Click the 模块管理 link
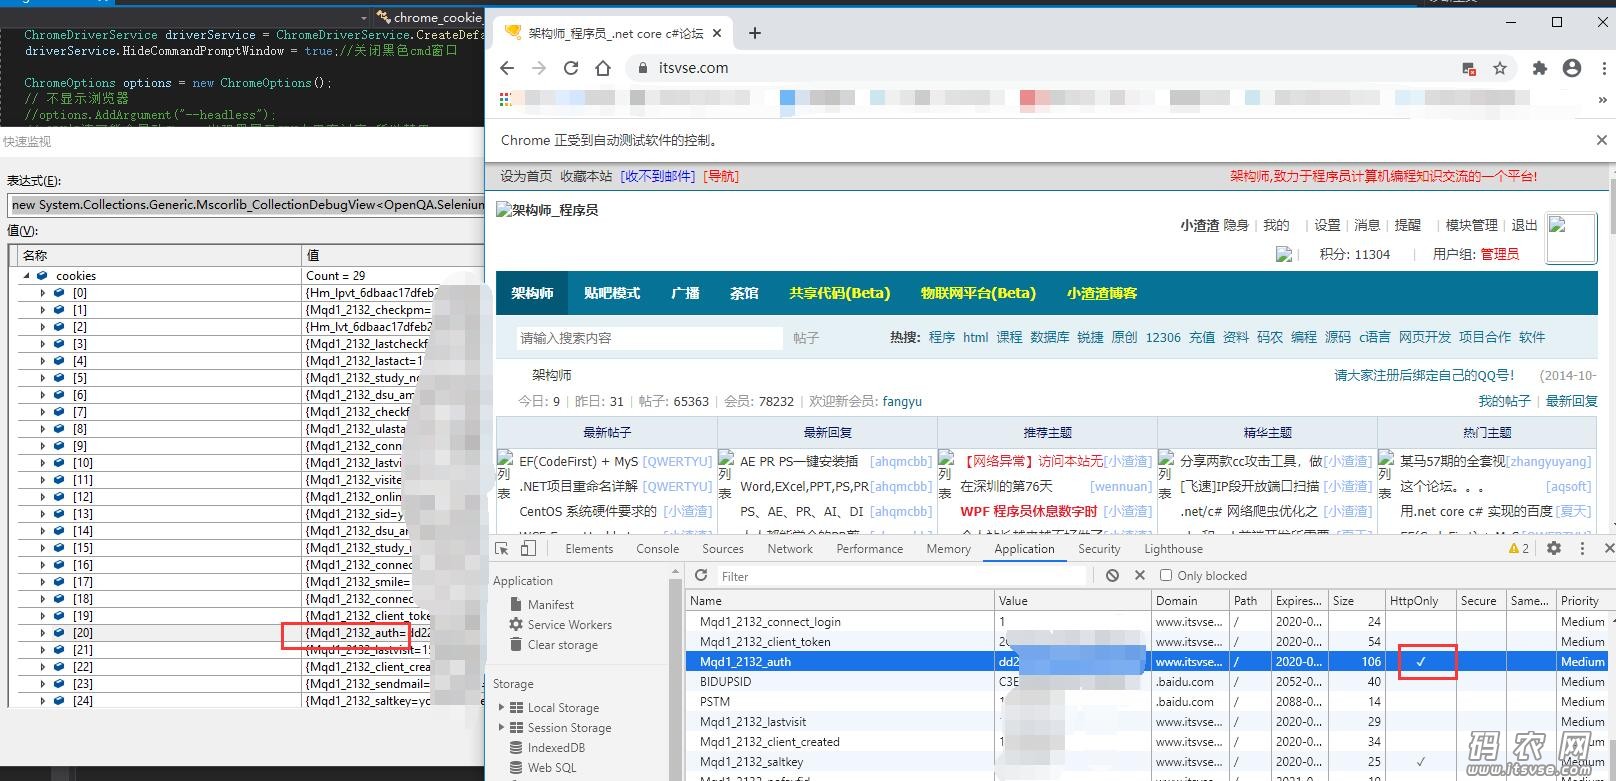The width and height of the screenshot is (1616, 781). pyautogui.click(x=1472, y=225)
